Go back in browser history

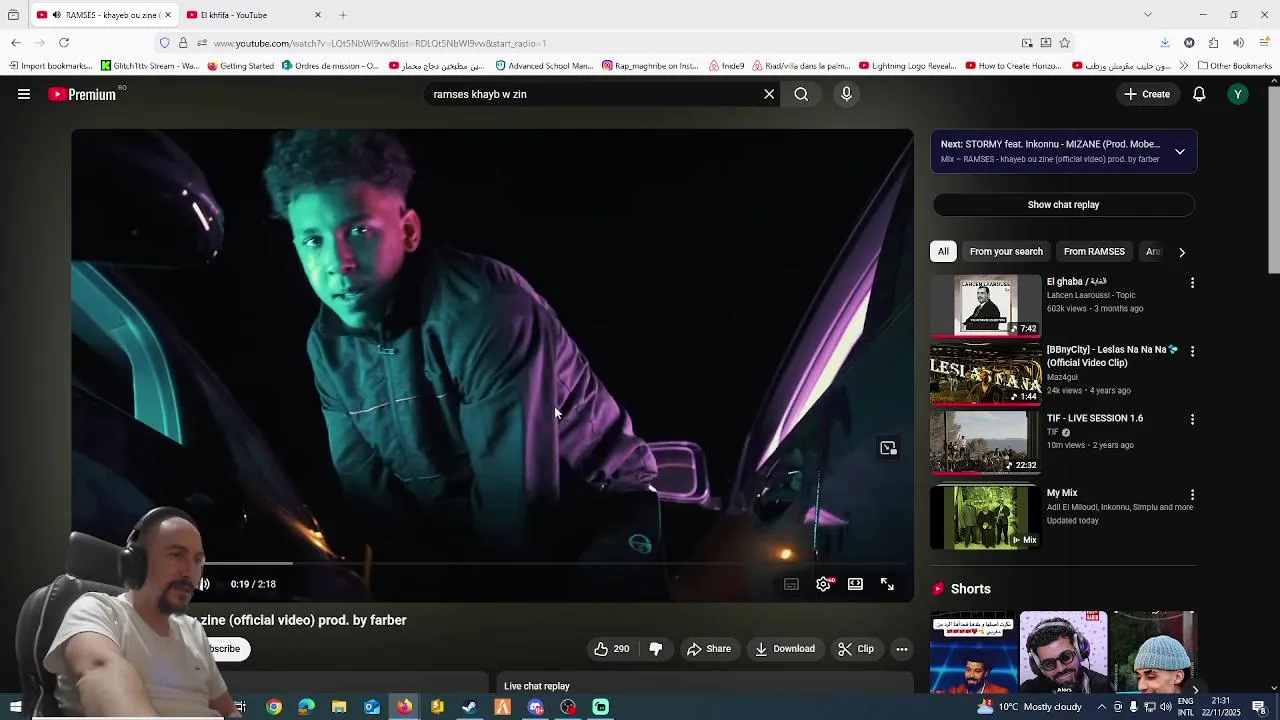(16, 43)
